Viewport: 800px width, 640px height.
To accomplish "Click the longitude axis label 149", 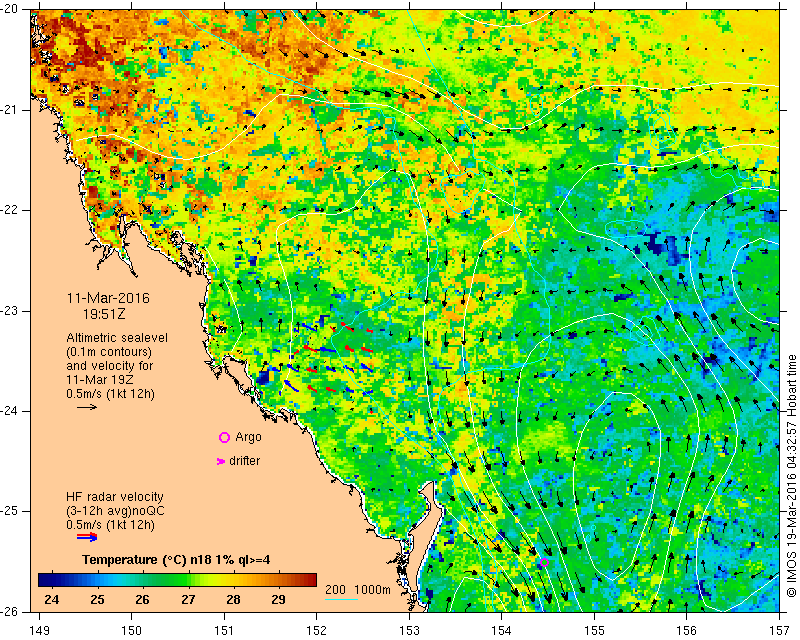I will pos(40,631).
